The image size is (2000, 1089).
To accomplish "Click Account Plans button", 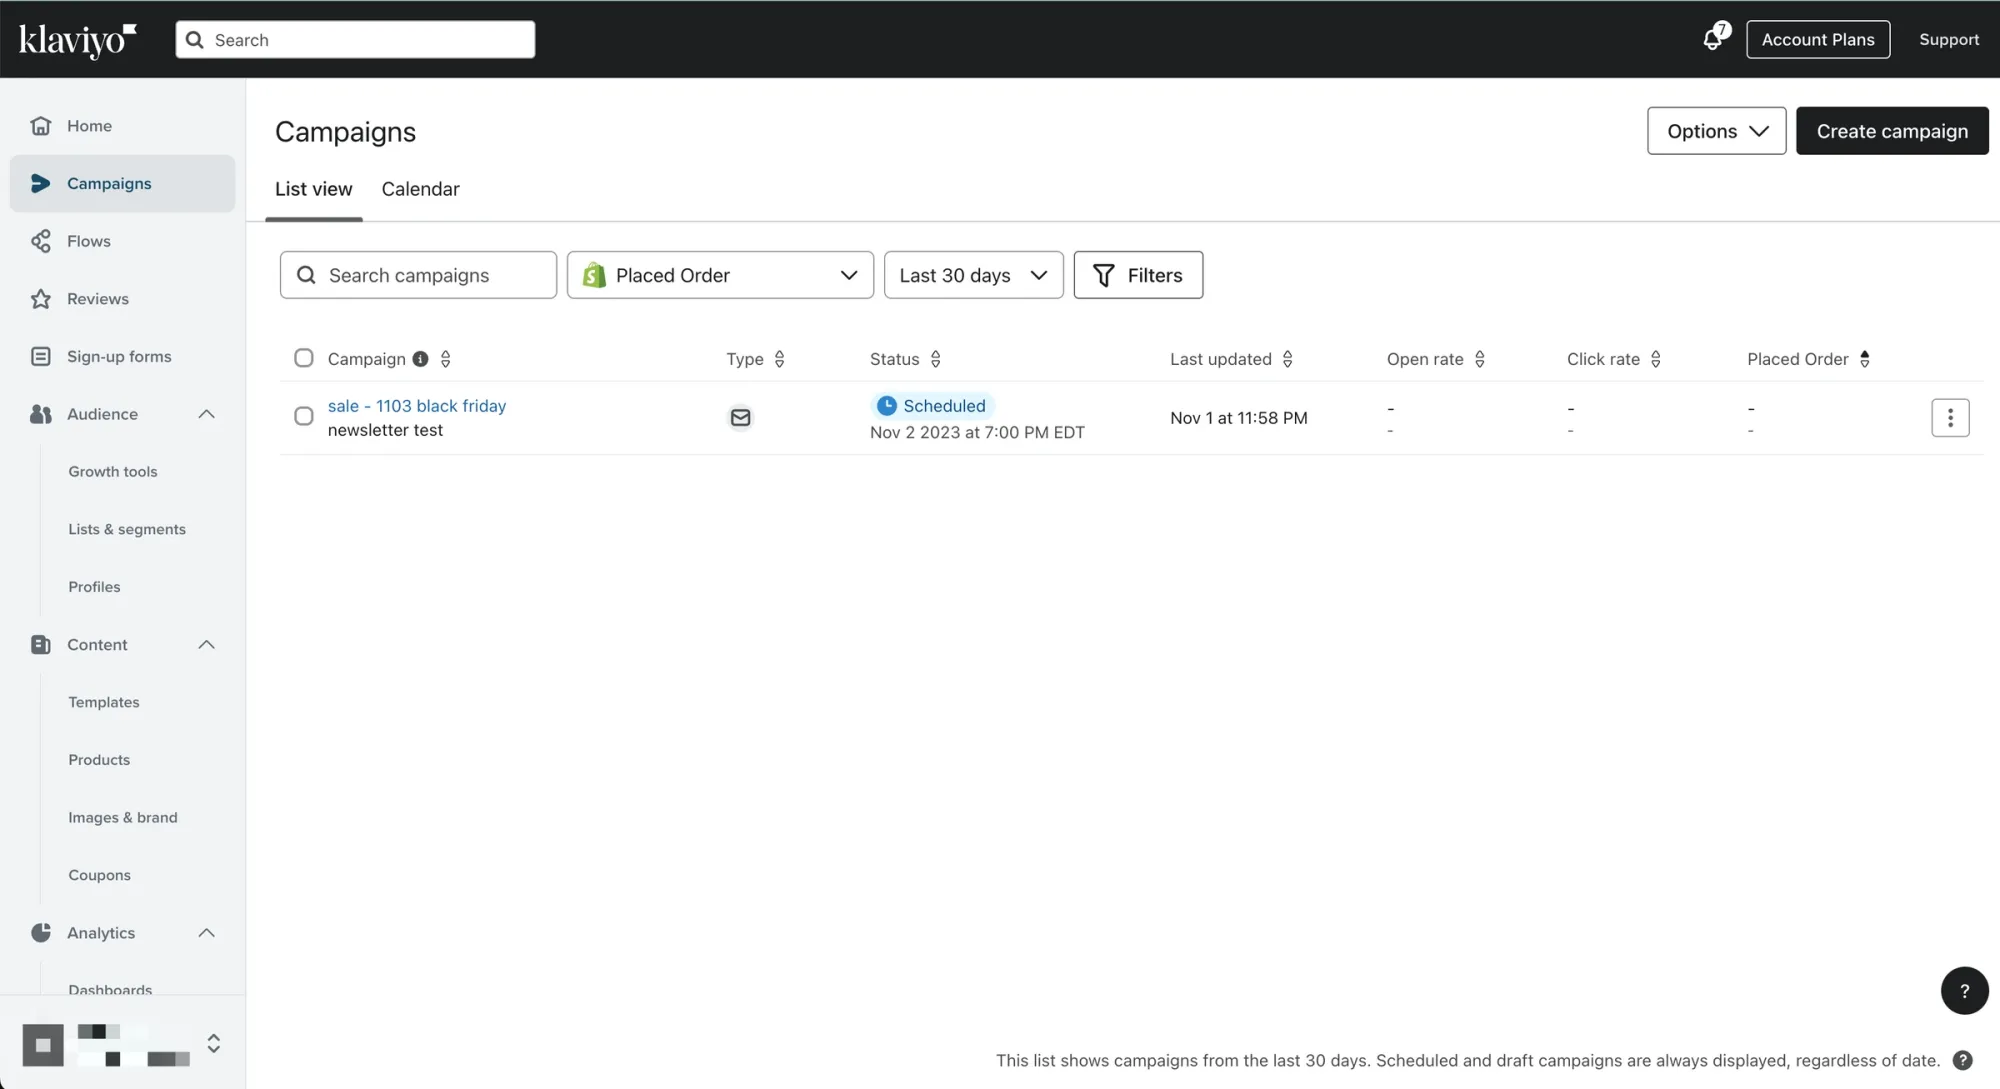I will pos(1818,39).
